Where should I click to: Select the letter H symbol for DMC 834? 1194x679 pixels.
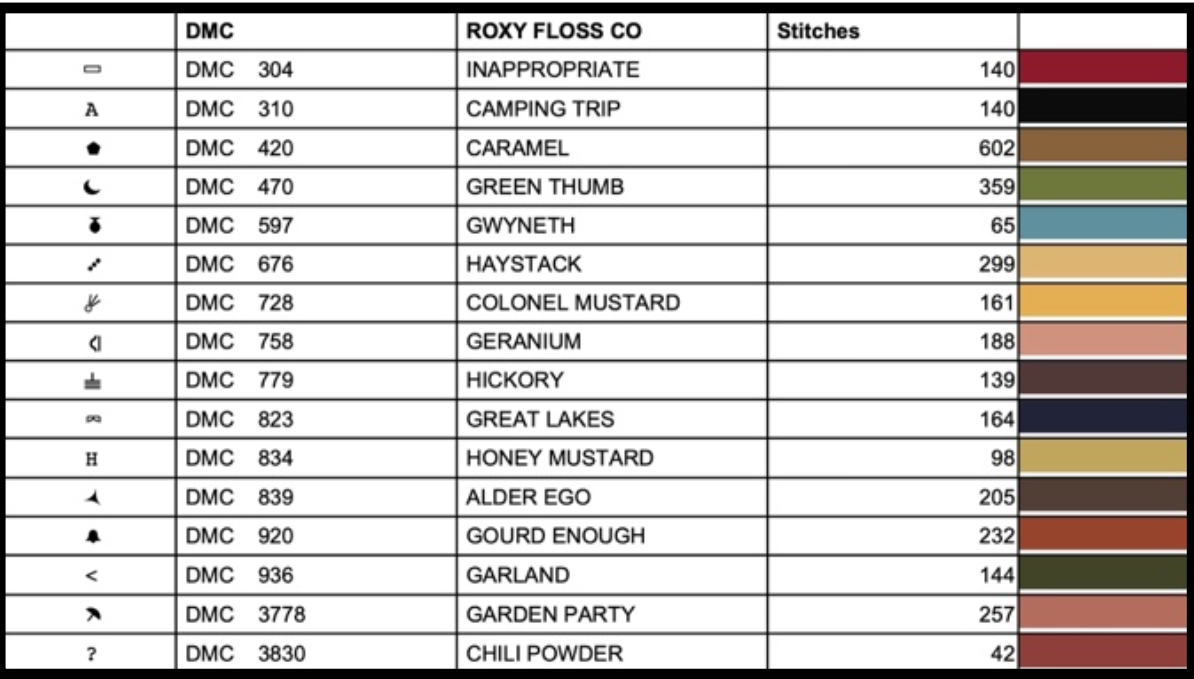point(91,459)
